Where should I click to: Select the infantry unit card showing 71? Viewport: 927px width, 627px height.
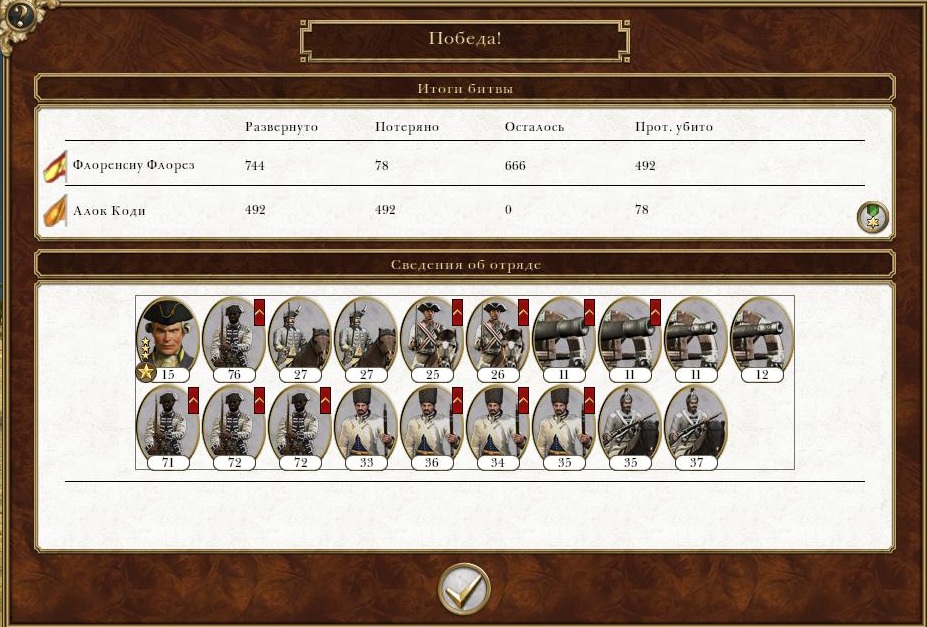pyautogui.click(x=168, y=427)
